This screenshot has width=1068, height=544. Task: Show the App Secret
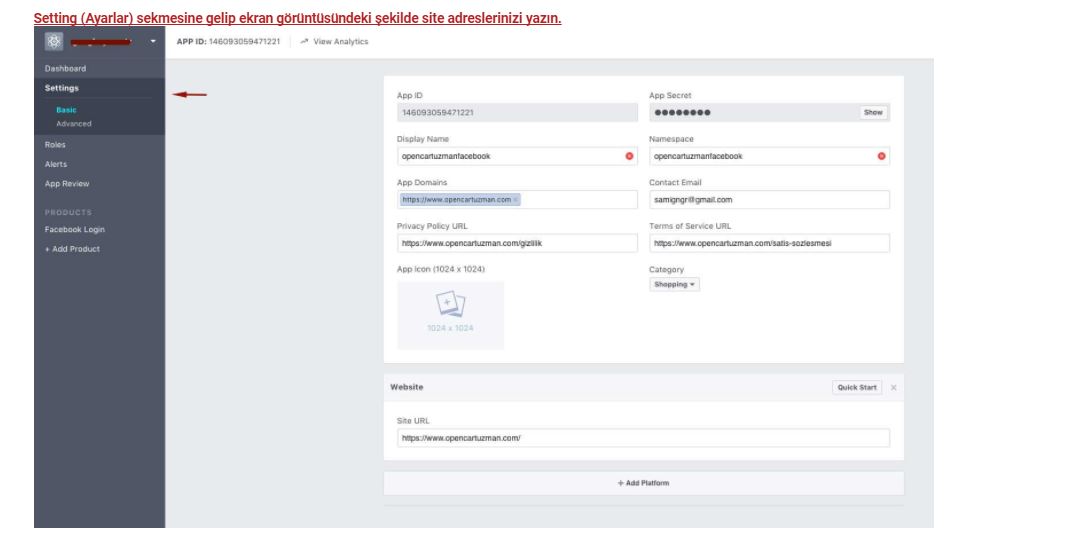click(873, 112)
